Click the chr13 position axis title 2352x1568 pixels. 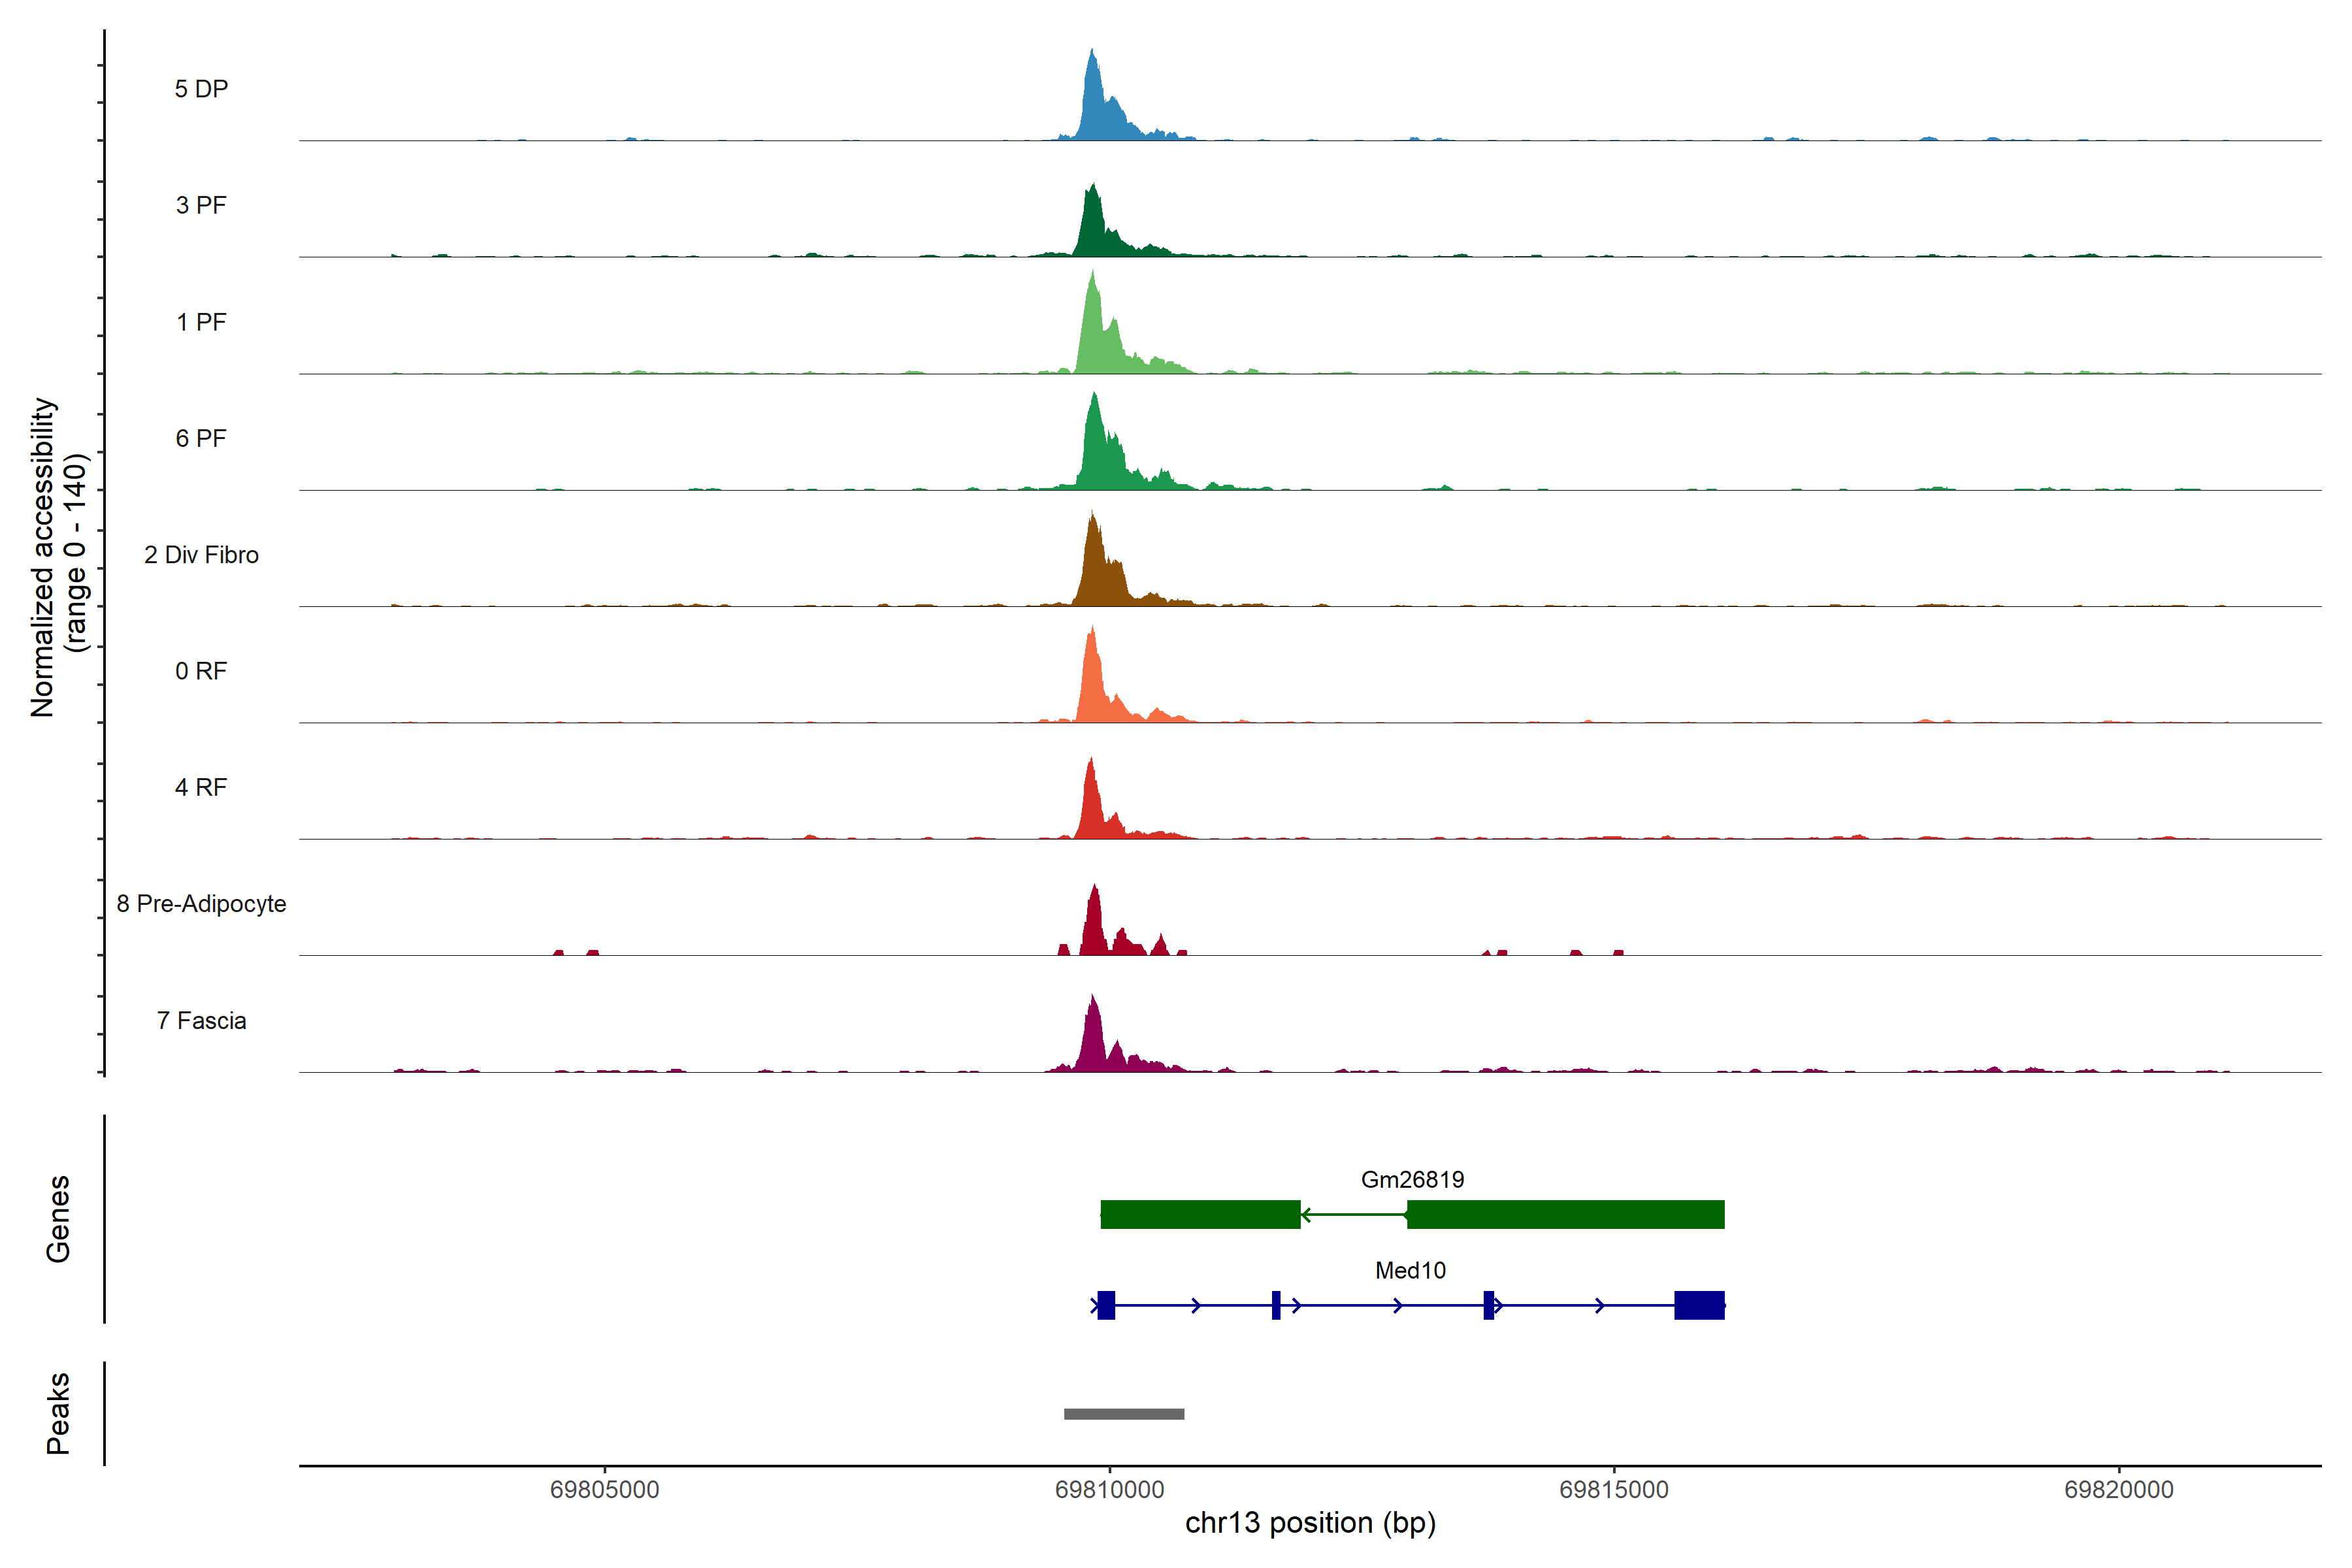(1310, 1523)
